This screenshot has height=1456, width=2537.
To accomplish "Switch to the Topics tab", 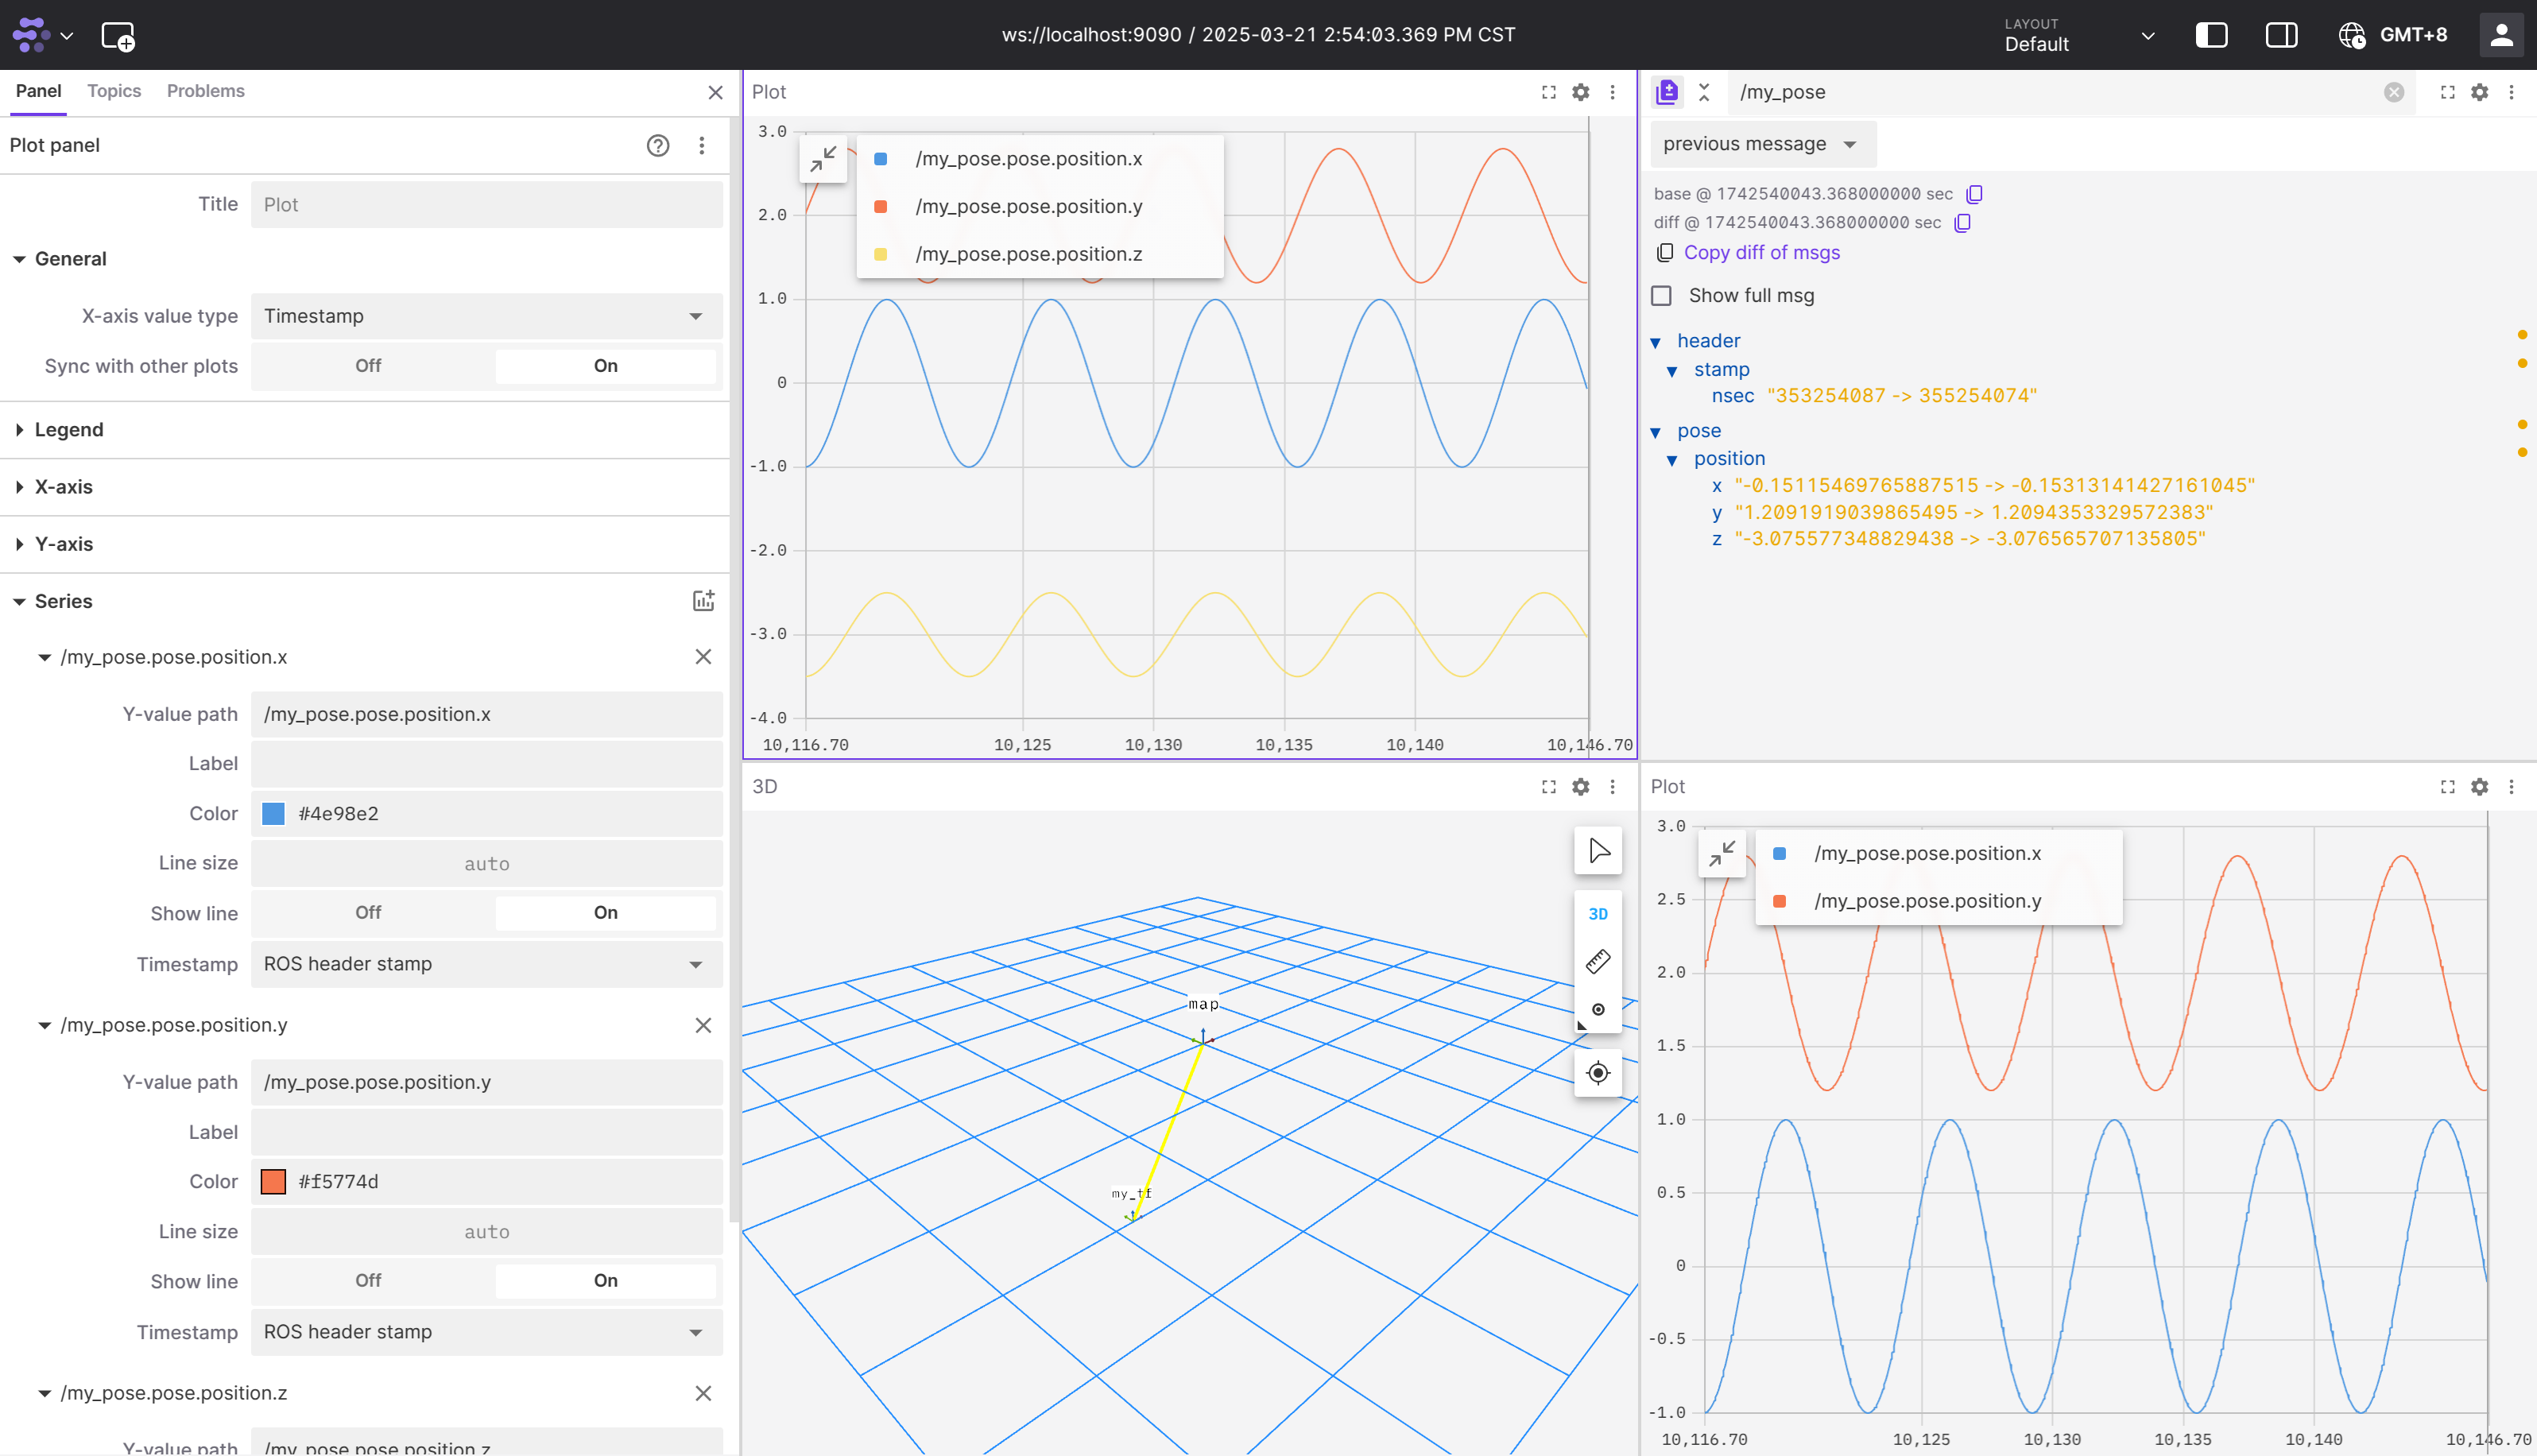I will tap(114, 91).
